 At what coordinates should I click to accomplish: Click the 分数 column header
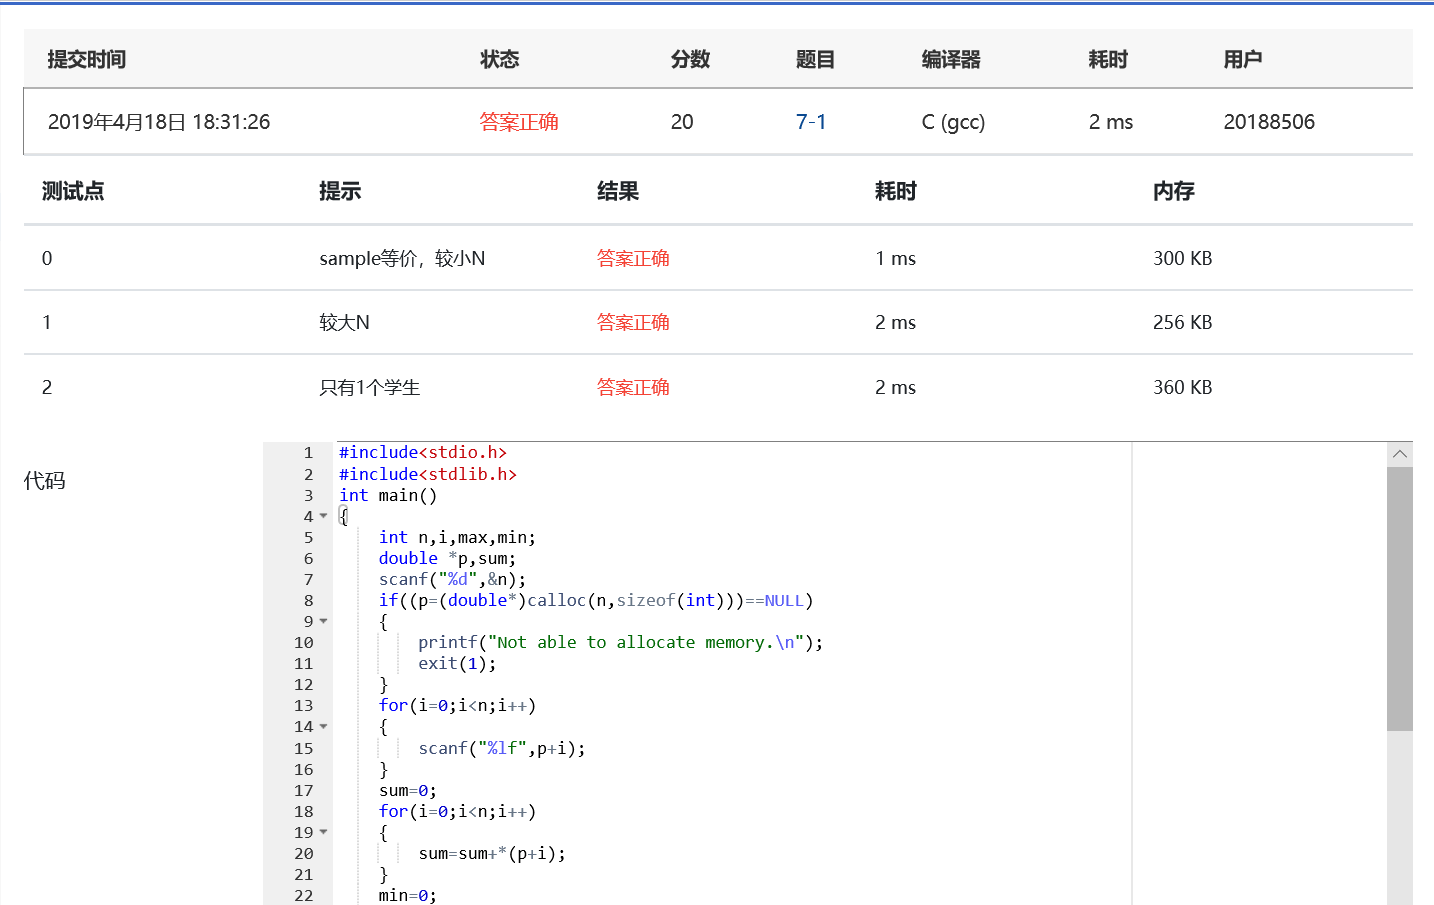[690, 59]
